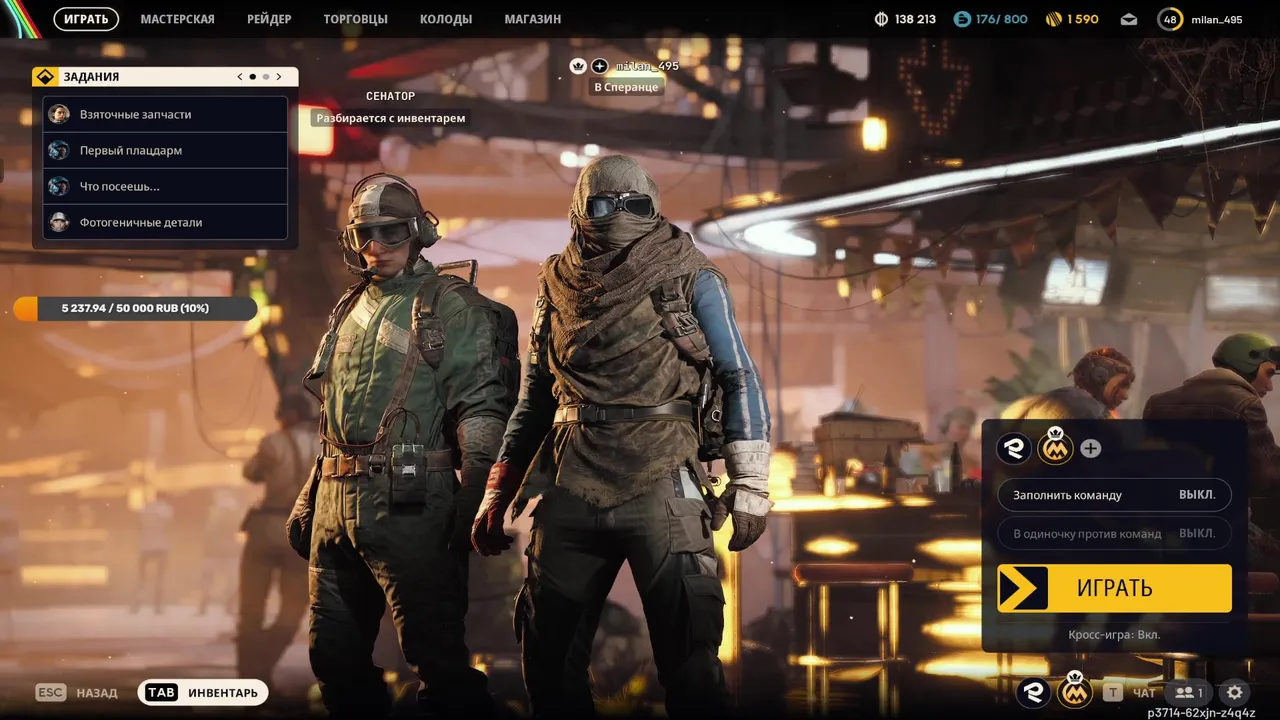The image size is (1280, 720).
Task: Select the second quest page dot
Action: point(266,77)
